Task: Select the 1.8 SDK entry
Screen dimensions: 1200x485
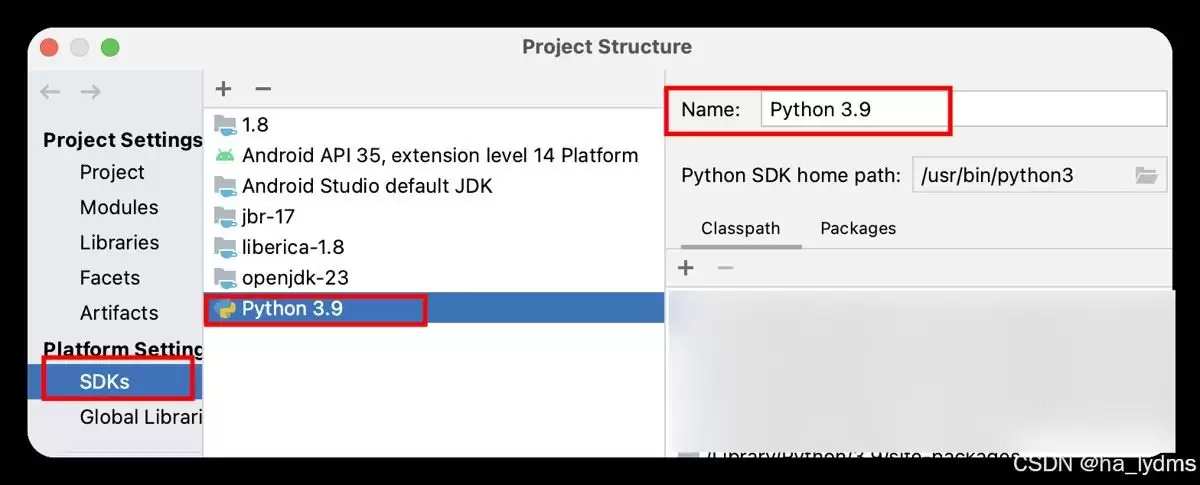Action: (x=434, y=125)
